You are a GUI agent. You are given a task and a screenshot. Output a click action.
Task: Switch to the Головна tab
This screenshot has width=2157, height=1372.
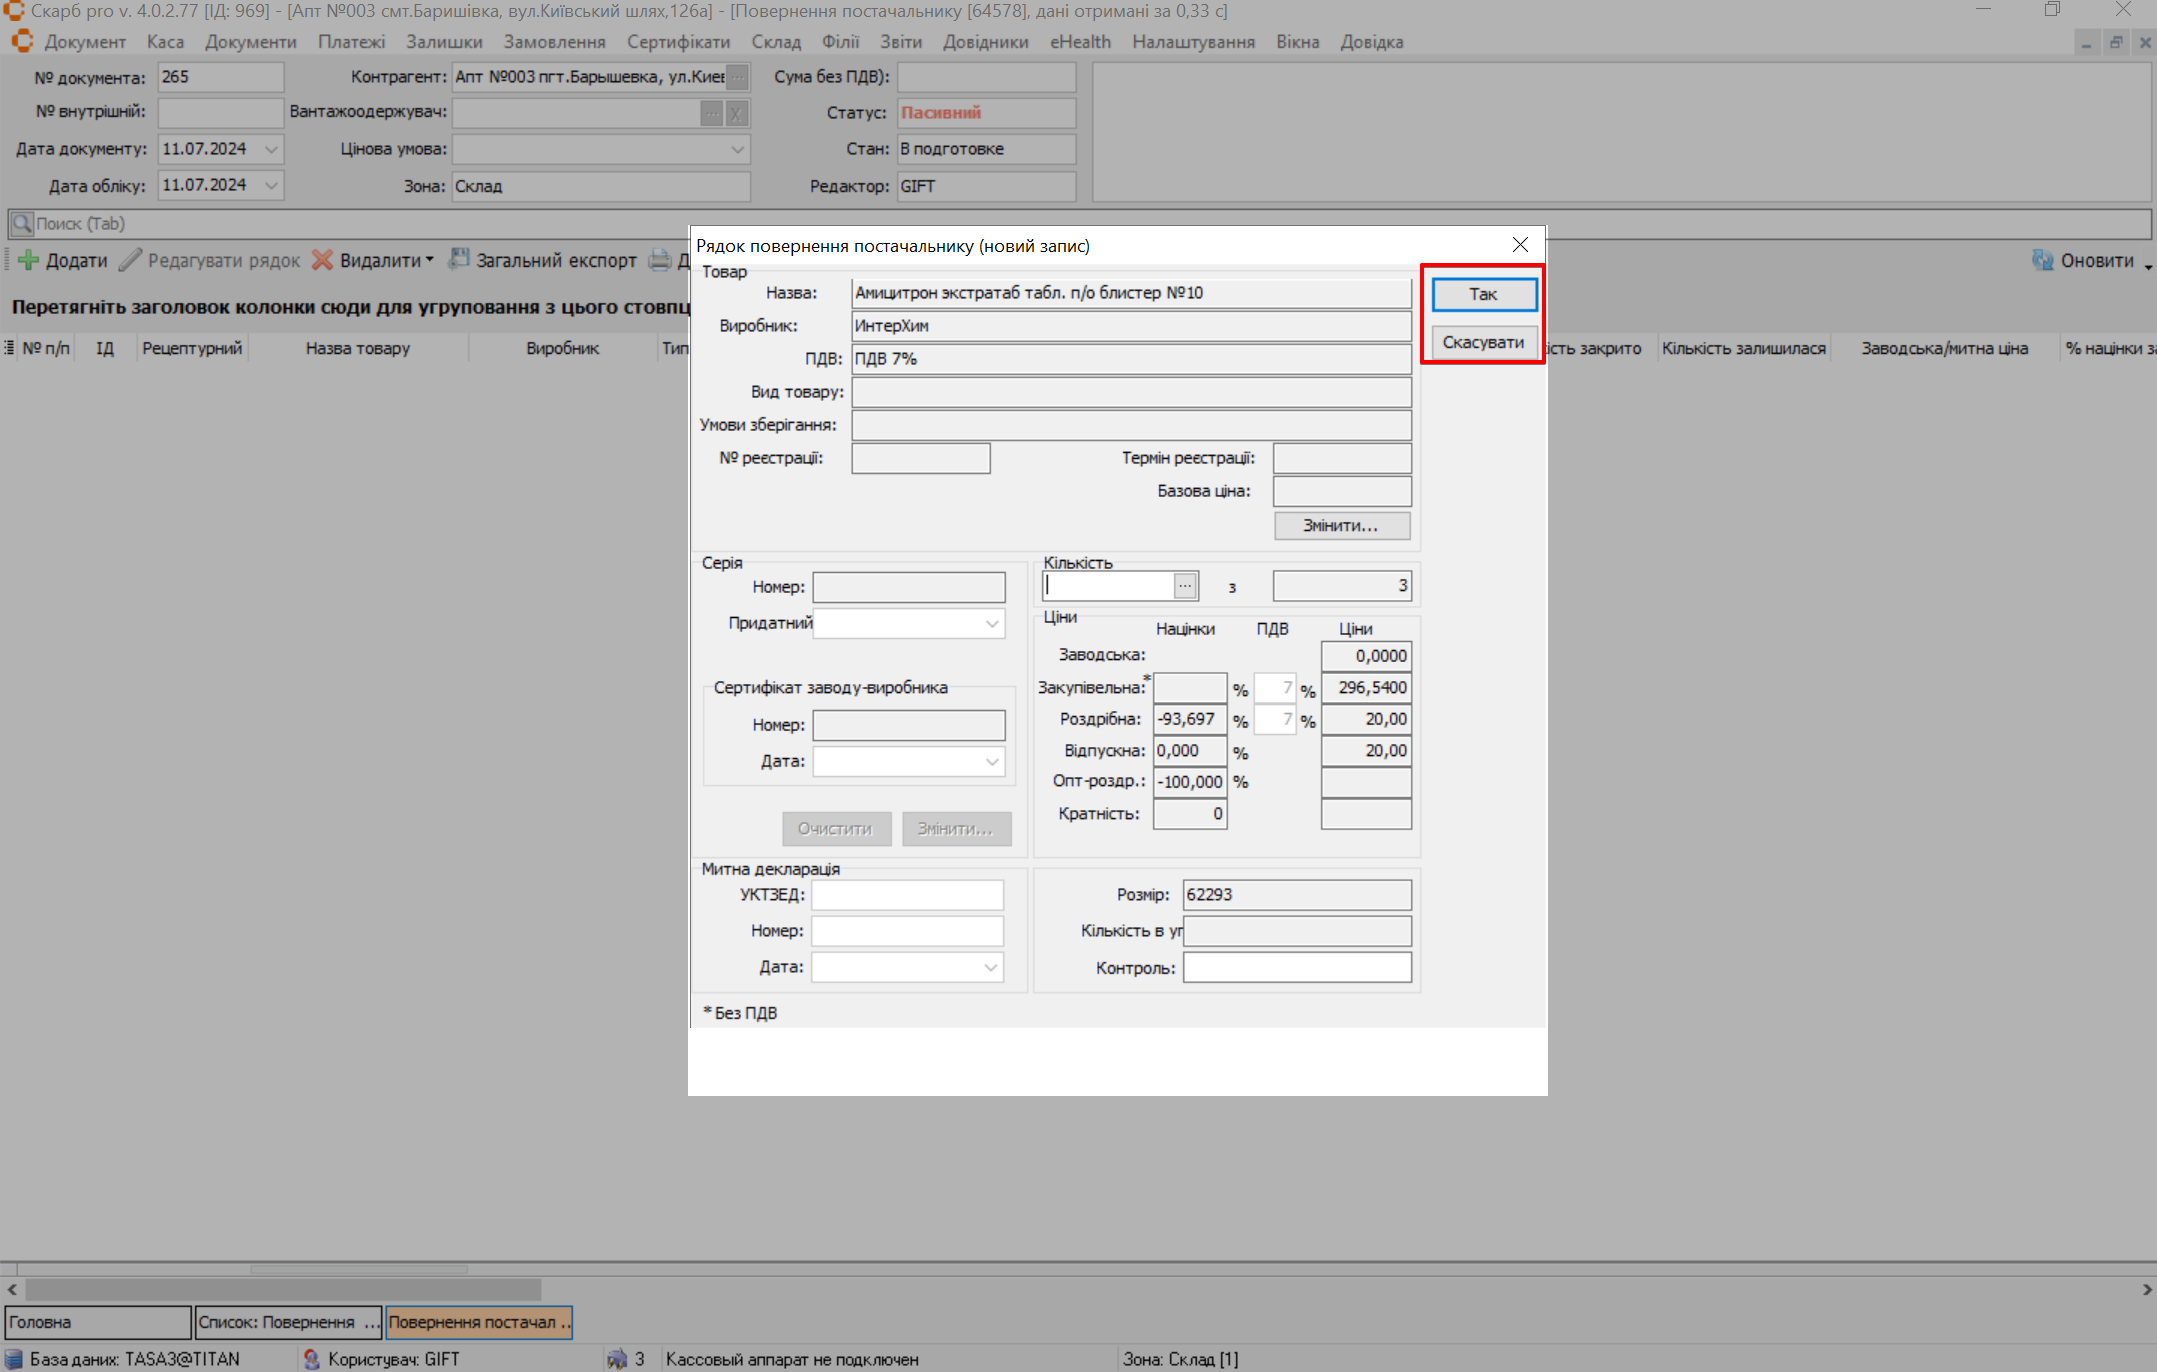point(97,1322)
